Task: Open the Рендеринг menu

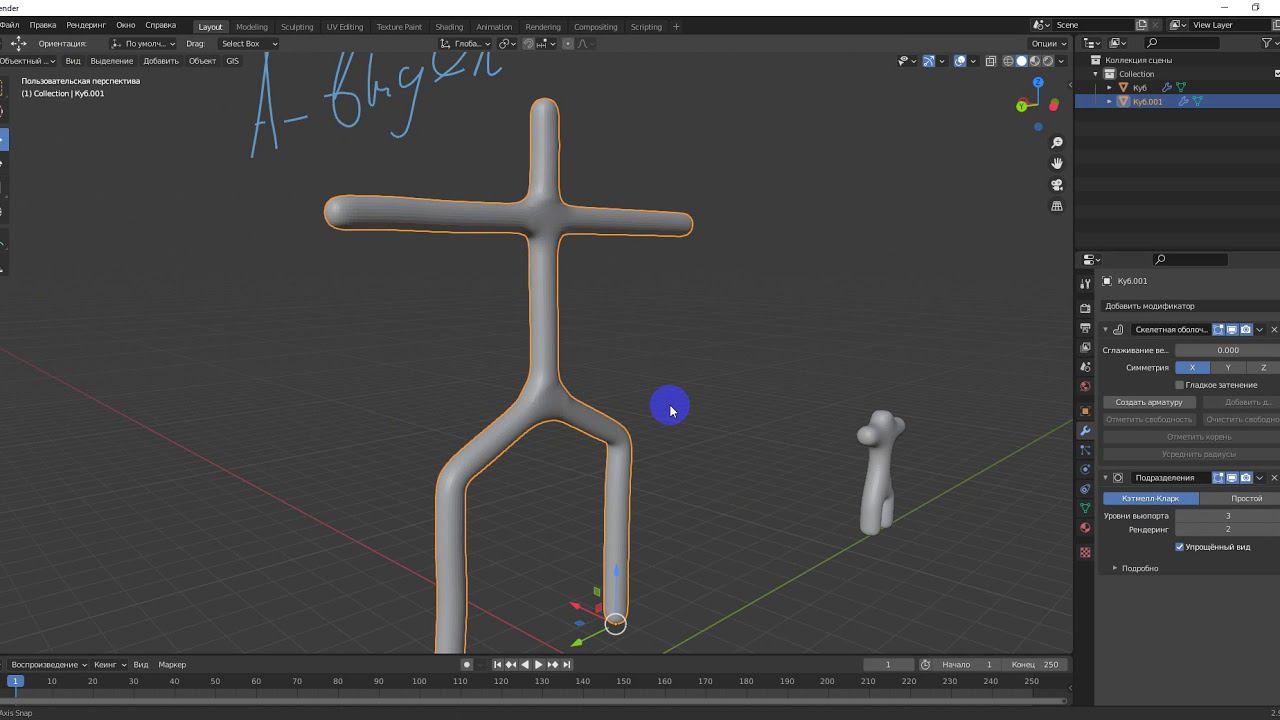Action: 86,25
